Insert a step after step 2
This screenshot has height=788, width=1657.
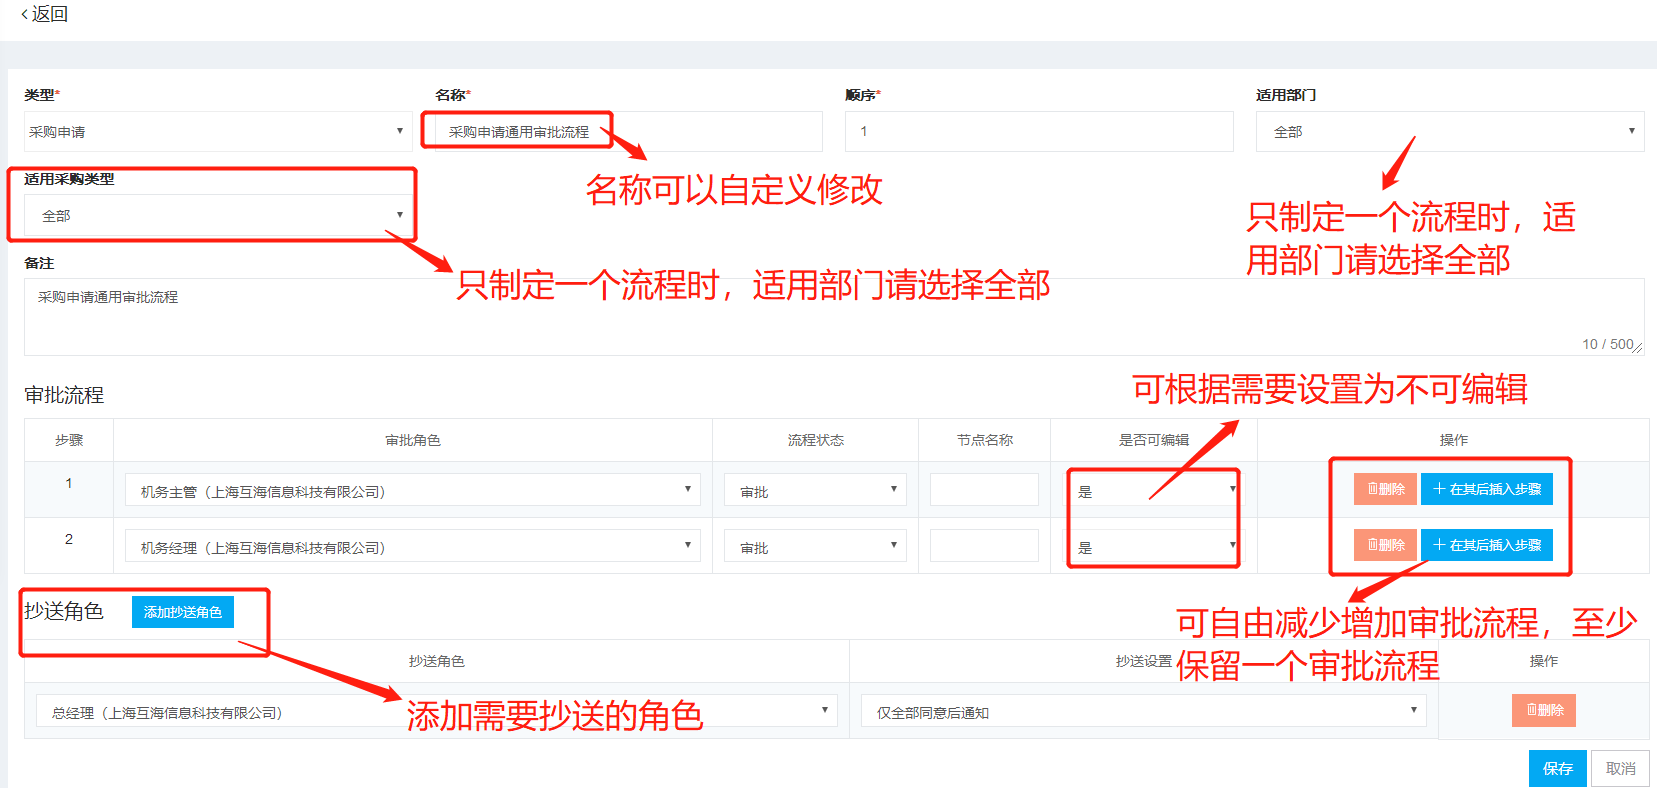point(1487,545)
